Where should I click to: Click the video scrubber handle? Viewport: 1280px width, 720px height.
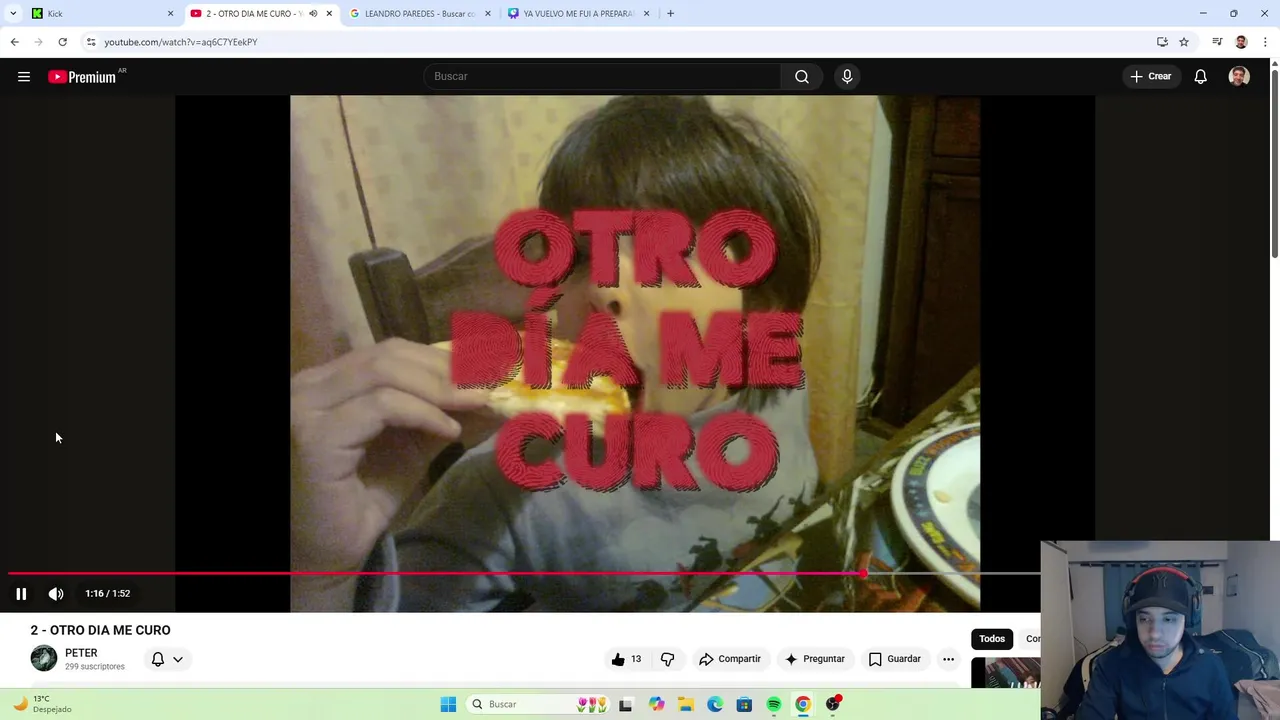pyautogui.click(x=863, y=574)
